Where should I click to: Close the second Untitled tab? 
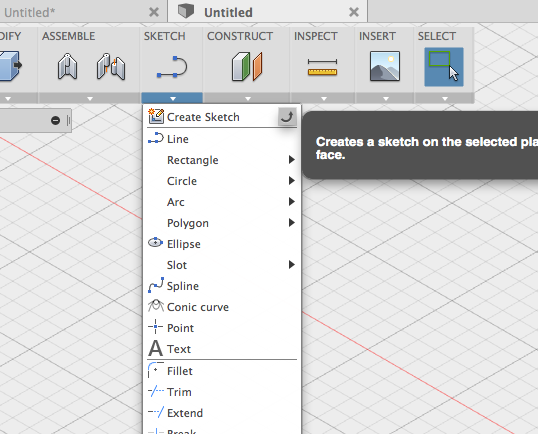pos(354,12)
